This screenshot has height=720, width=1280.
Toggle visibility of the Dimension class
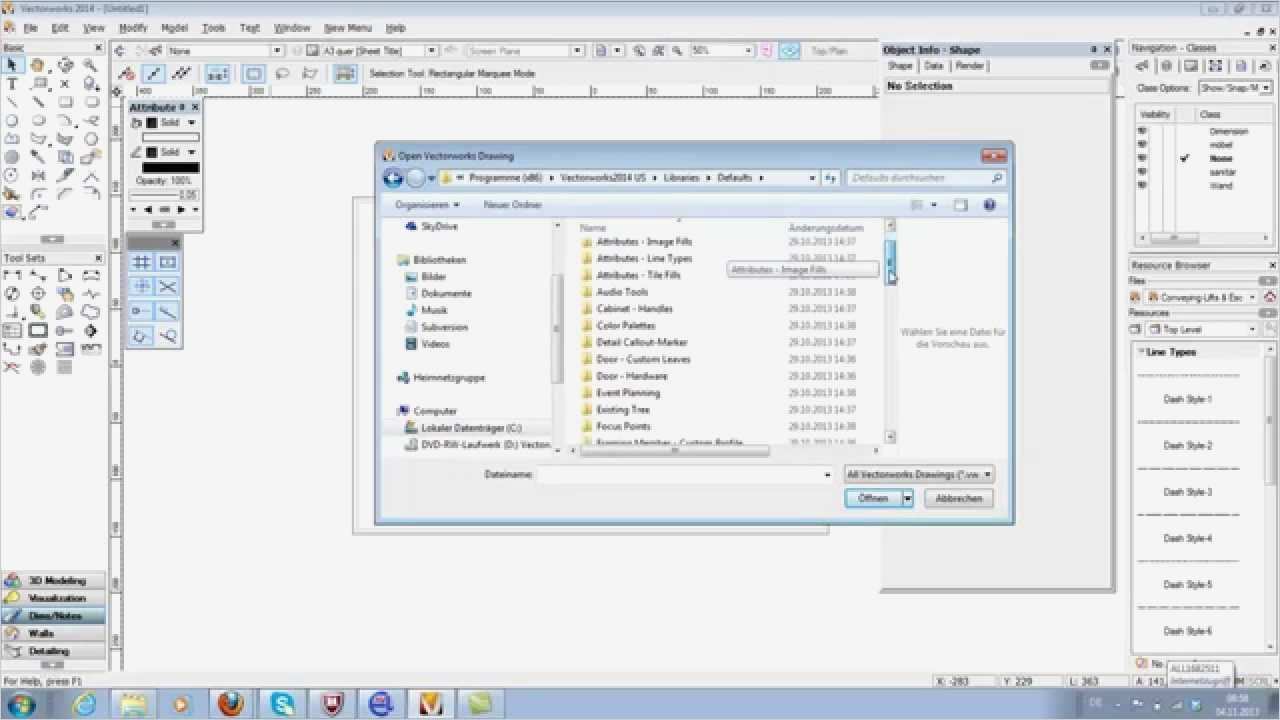pos(1142,131)
